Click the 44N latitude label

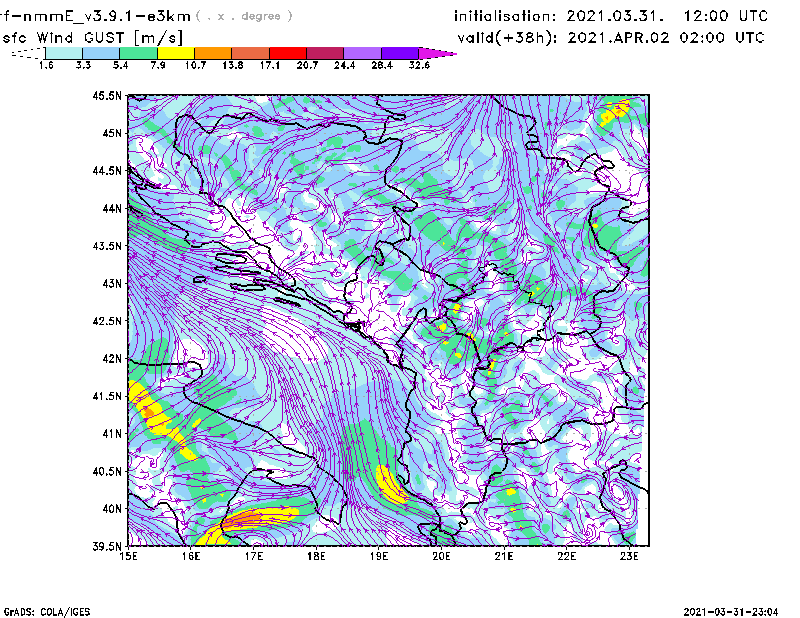[x=112, y=208]
